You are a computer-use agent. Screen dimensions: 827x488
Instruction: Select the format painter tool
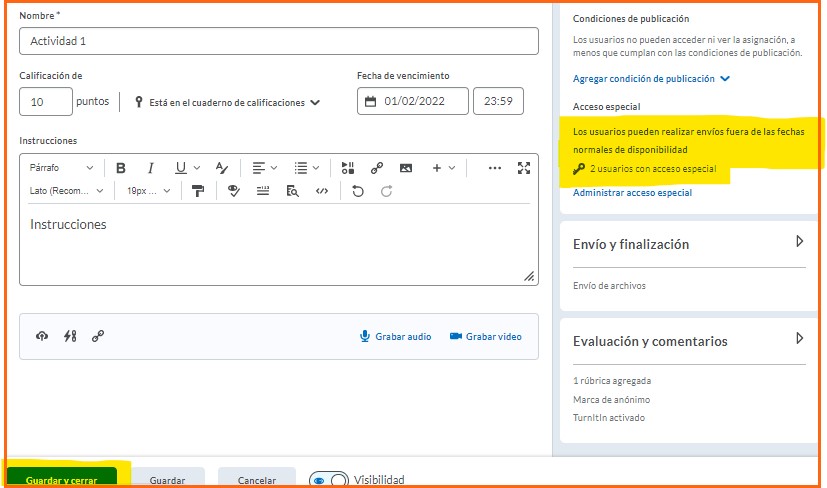point(198,191)
